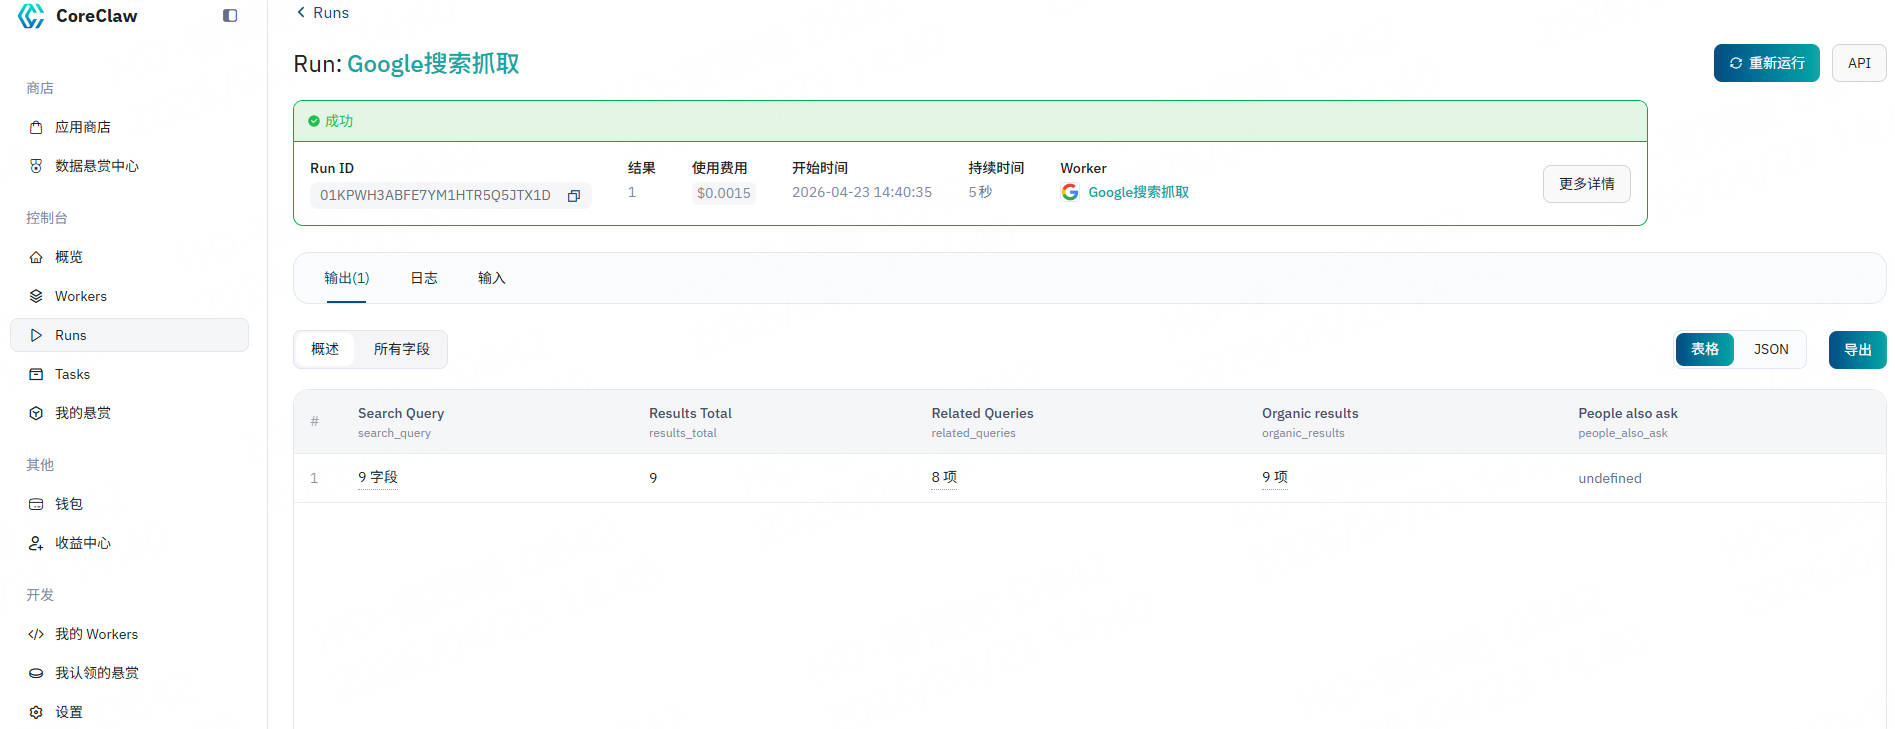Open the Google搜索抓取 Worker link

click(1138, 193)
